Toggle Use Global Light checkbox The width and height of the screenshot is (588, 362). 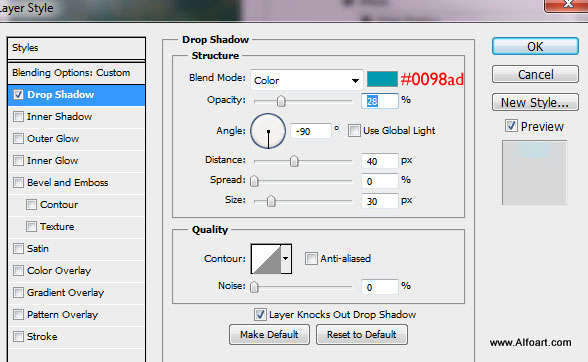click(354, 131)
